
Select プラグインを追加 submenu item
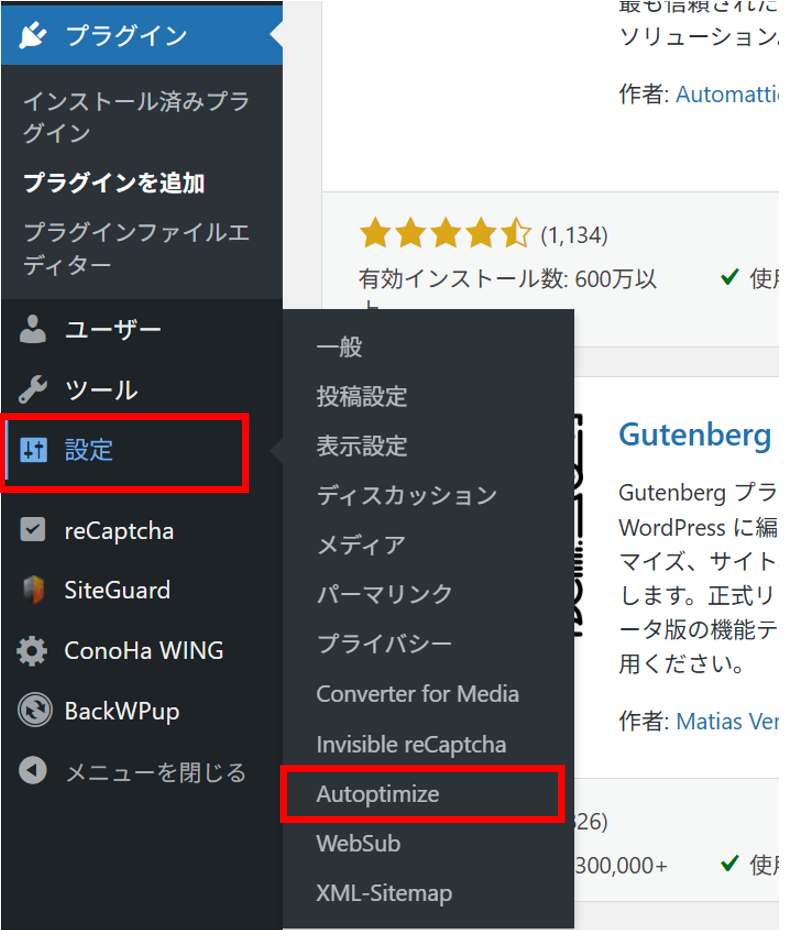pos(114,183)
